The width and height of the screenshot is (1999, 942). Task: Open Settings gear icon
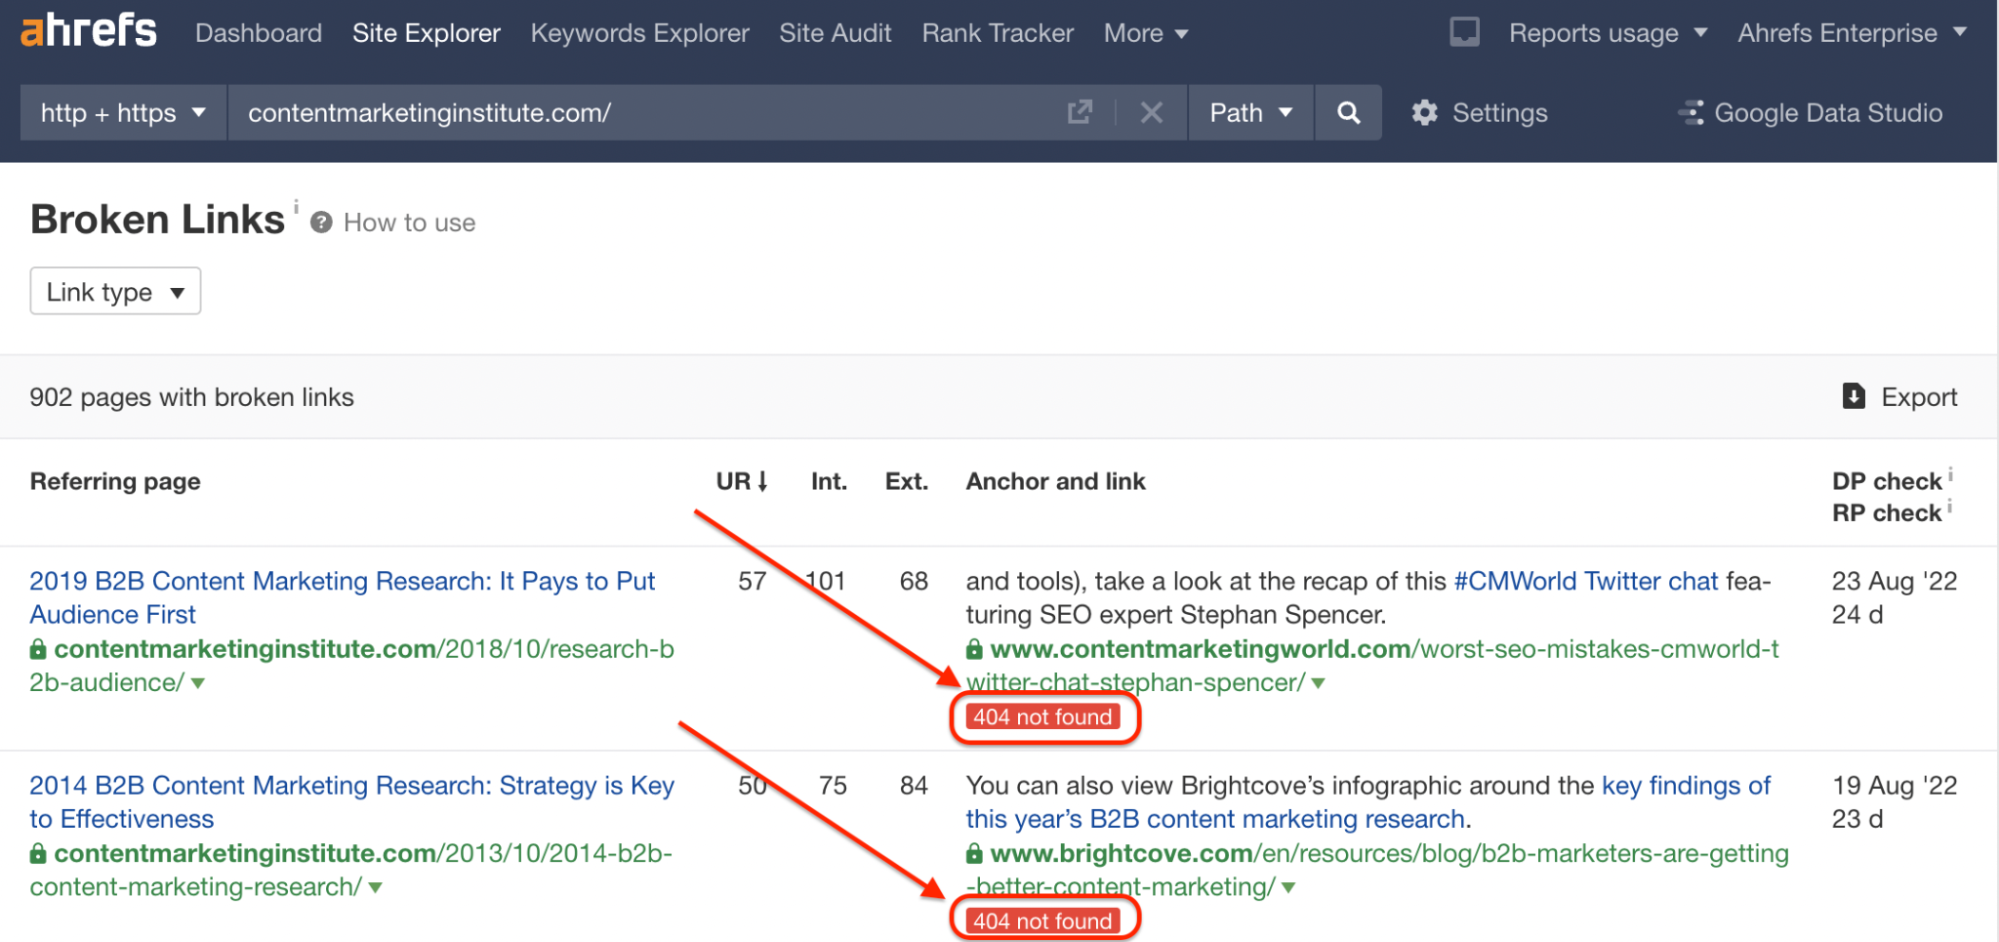click(x=1424, y=113)
